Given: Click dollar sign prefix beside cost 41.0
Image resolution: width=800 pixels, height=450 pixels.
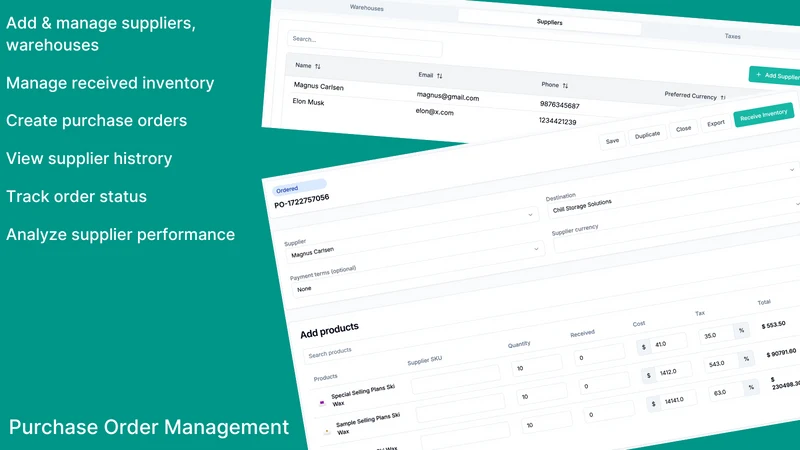Looking at the screenshot, I should [643, 347].
